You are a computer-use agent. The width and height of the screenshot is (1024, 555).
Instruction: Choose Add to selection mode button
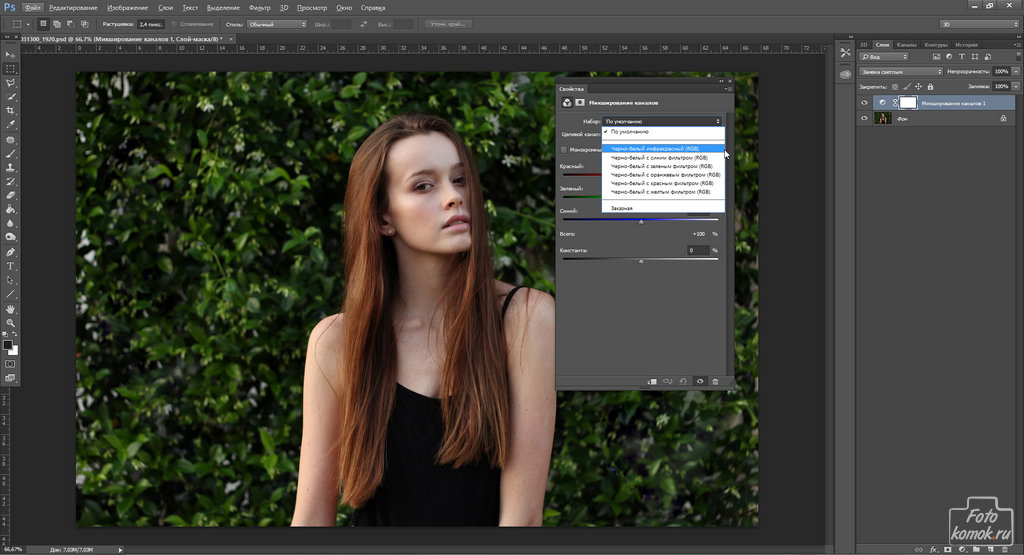pyautogui.click(x=57, y=24)
